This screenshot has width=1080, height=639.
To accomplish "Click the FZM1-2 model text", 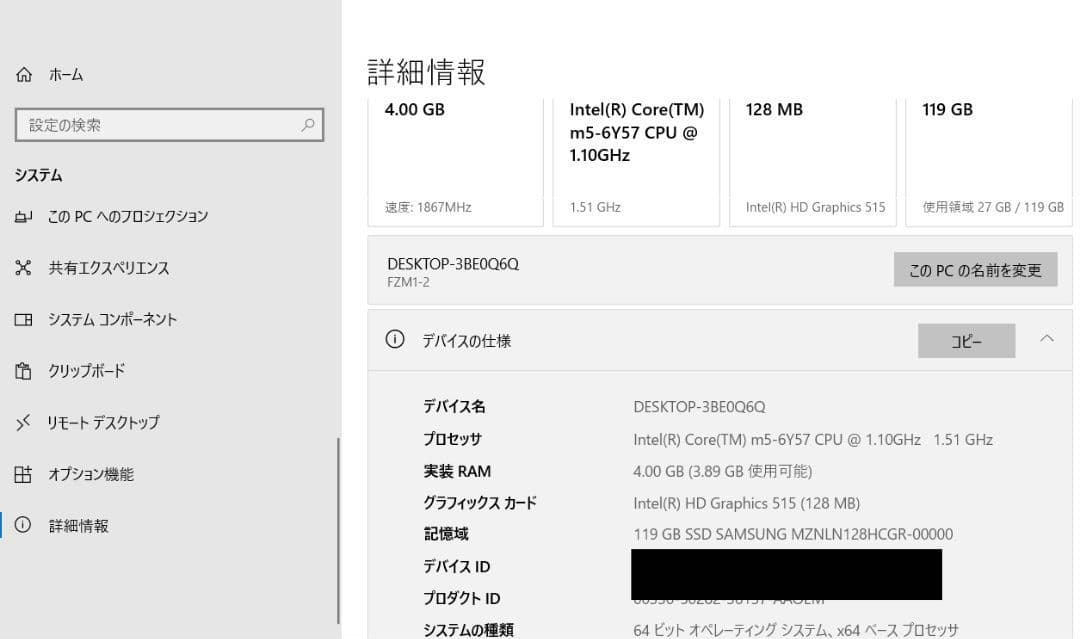I will (408, 282).
